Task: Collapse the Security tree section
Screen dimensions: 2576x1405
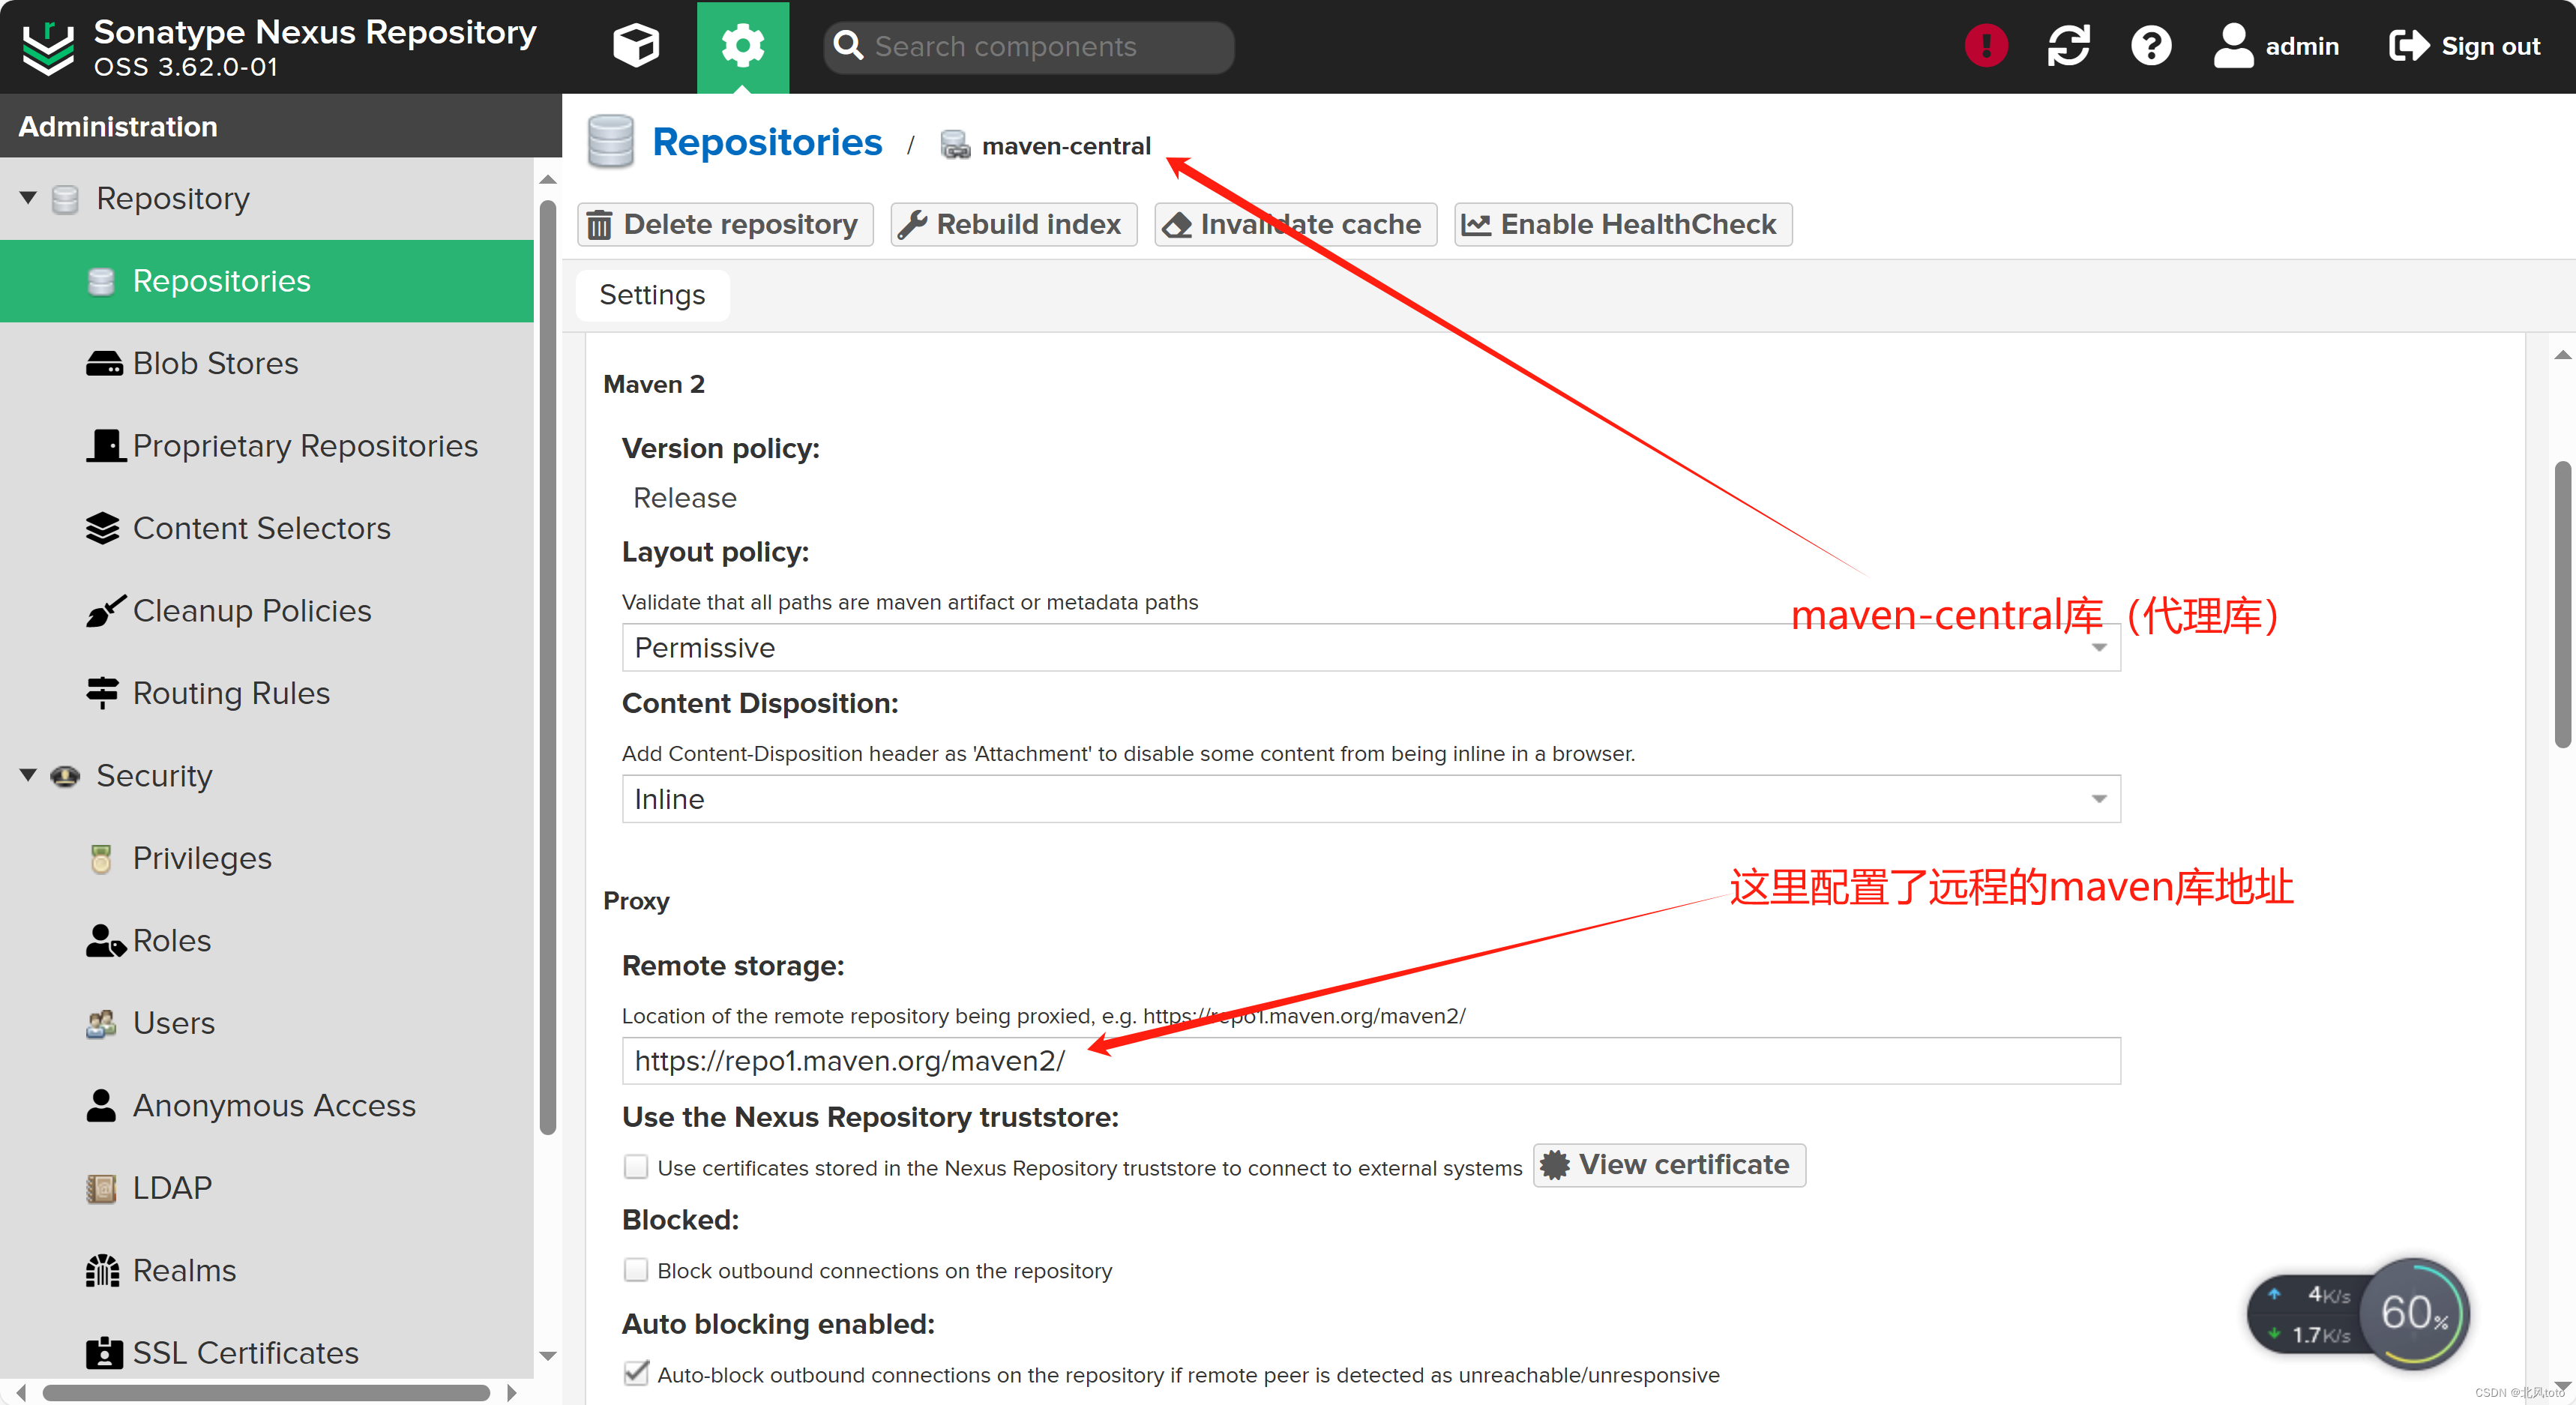Action: 28,775
